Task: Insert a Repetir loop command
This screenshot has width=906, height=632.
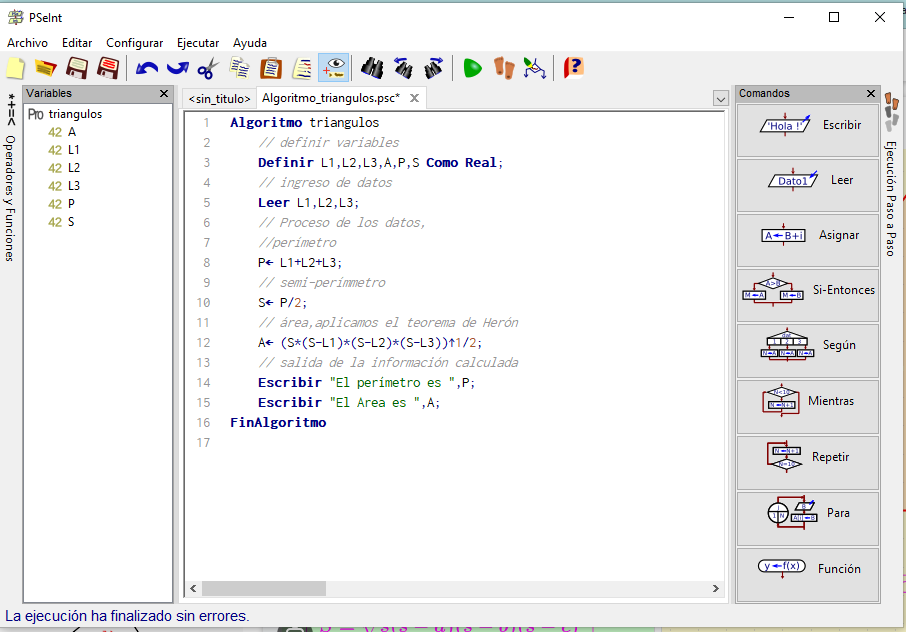Action: pos(808,462)
